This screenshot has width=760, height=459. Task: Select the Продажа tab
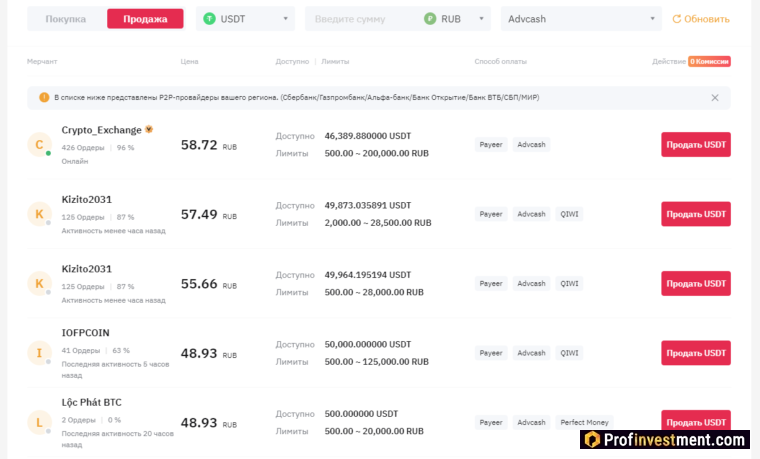145,19
